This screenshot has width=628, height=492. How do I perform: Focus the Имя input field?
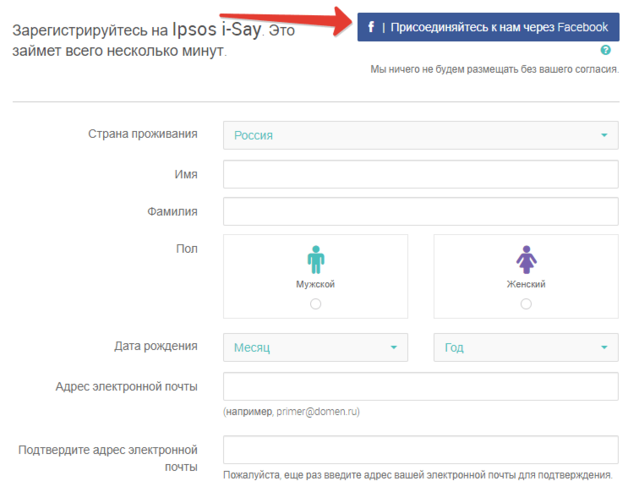(421, 174)
